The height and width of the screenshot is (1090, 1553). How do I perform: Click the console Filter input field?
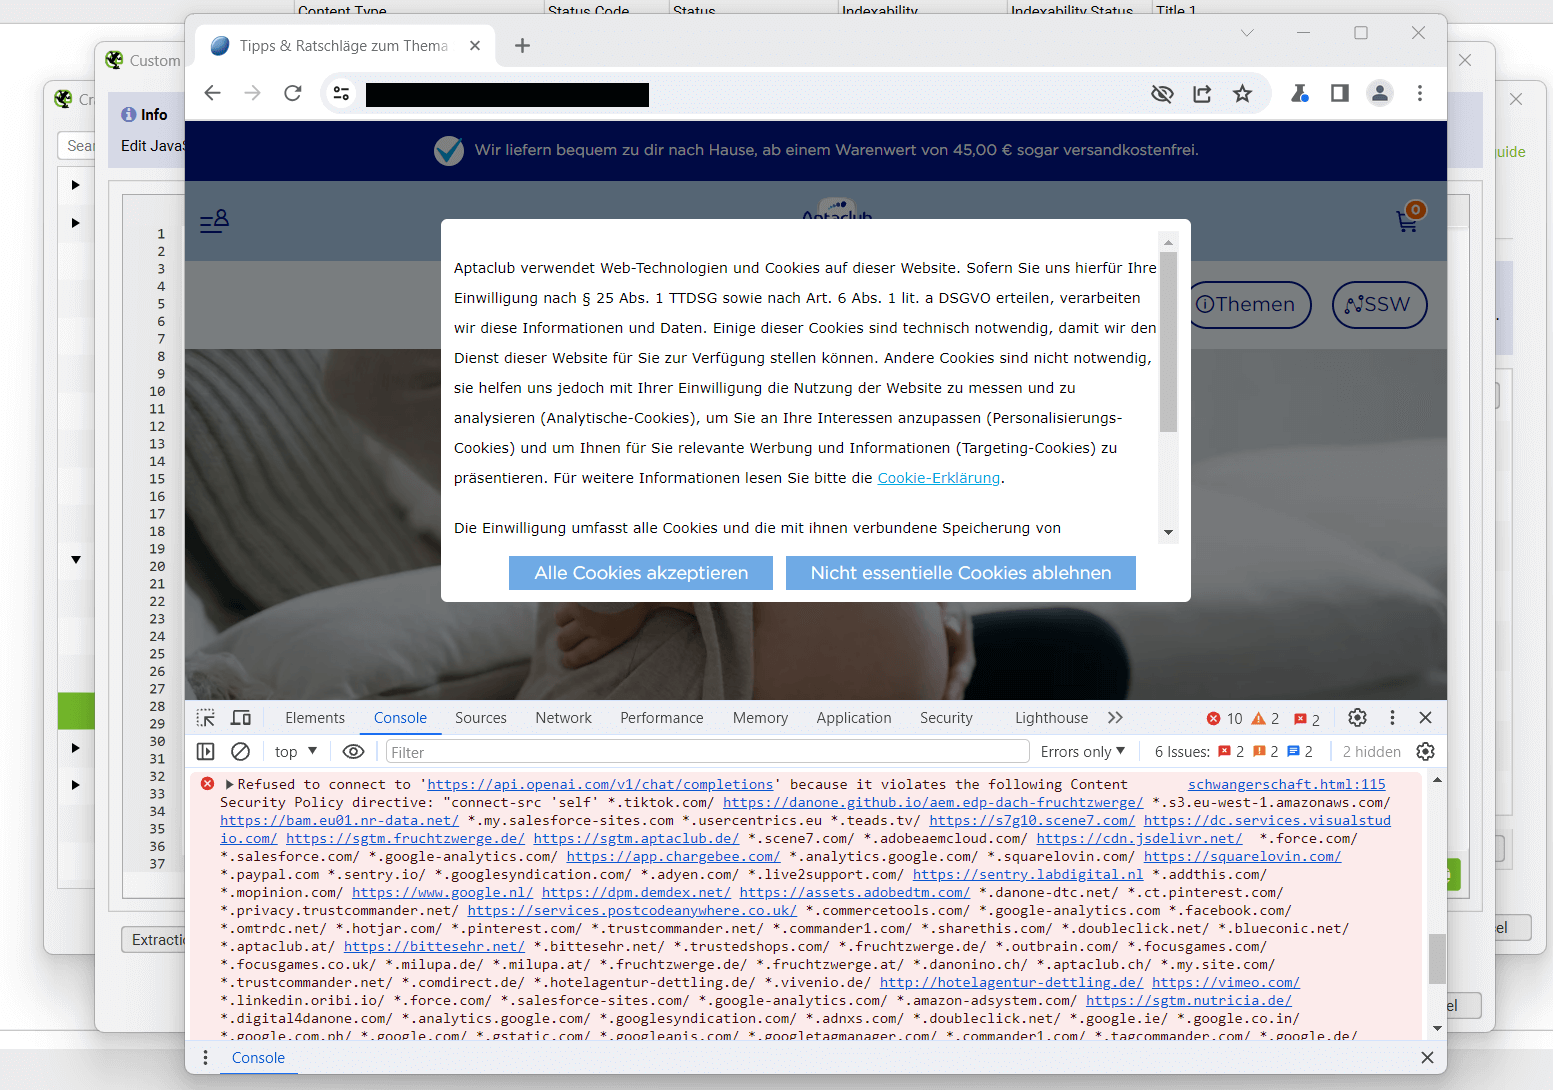pos(707,752)
